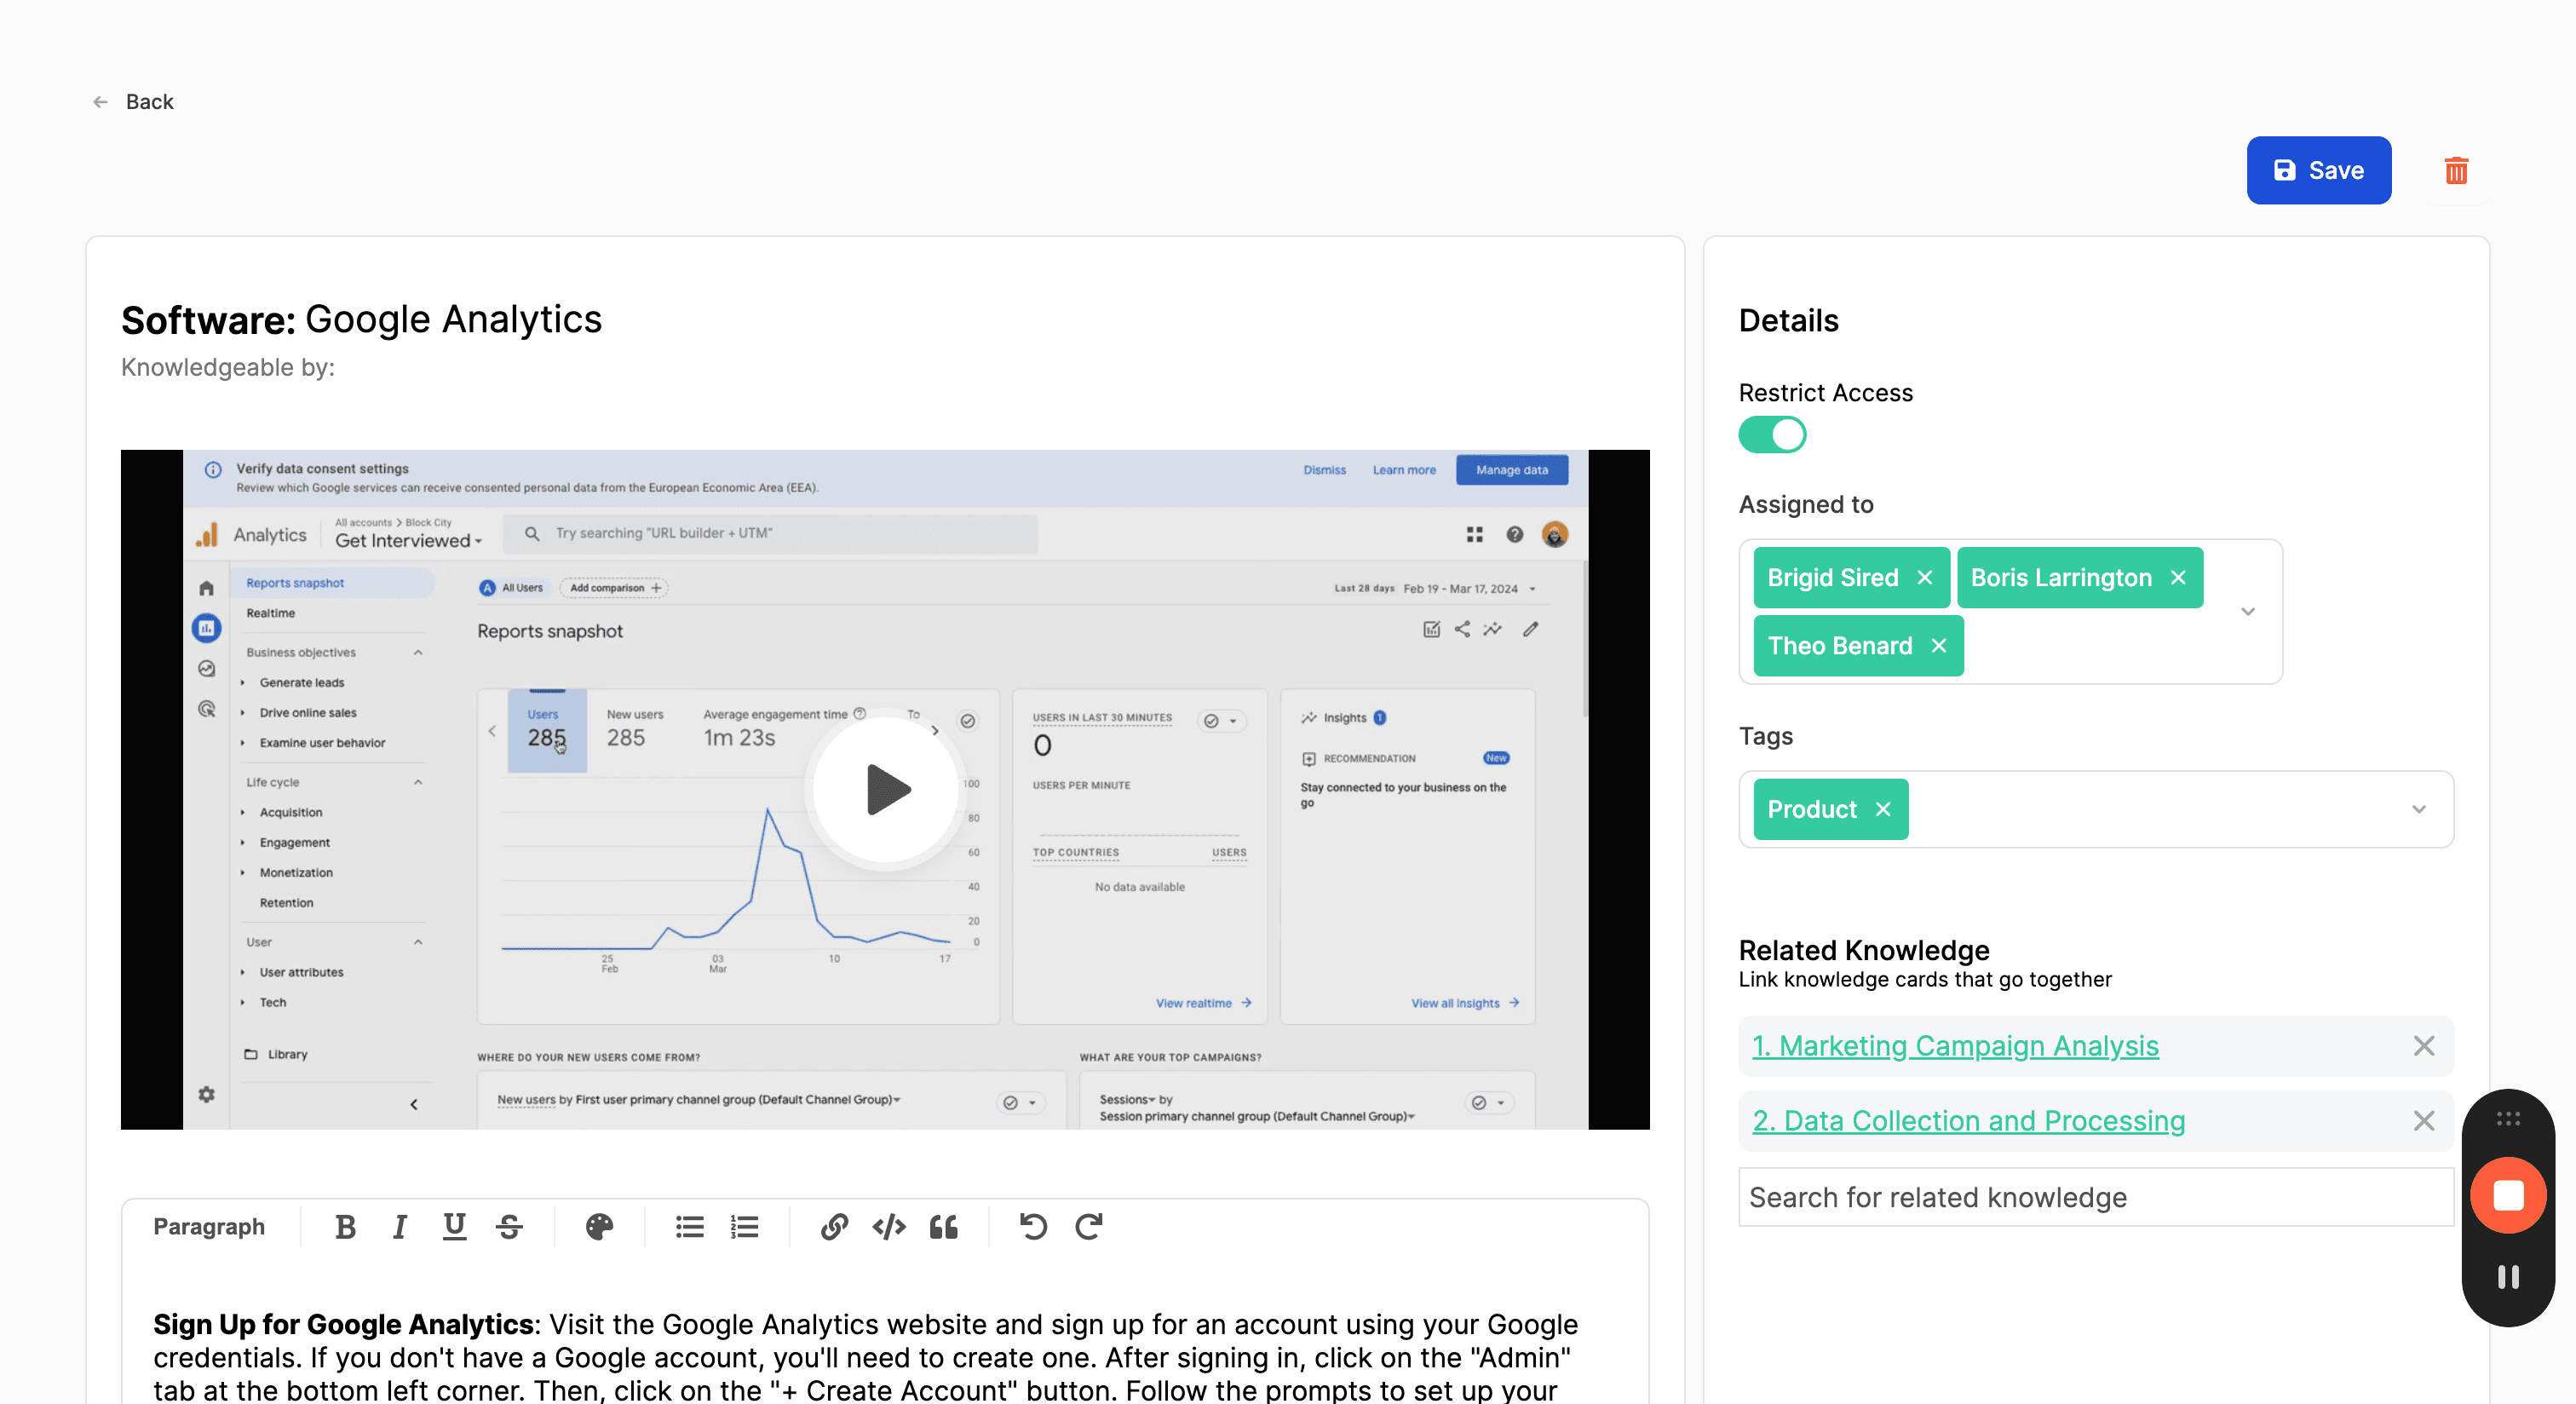Image resolution: width=2576 pixels, height=1404 pixels.
Task: Collapse the Business objectives section
Action: point(418,653)
